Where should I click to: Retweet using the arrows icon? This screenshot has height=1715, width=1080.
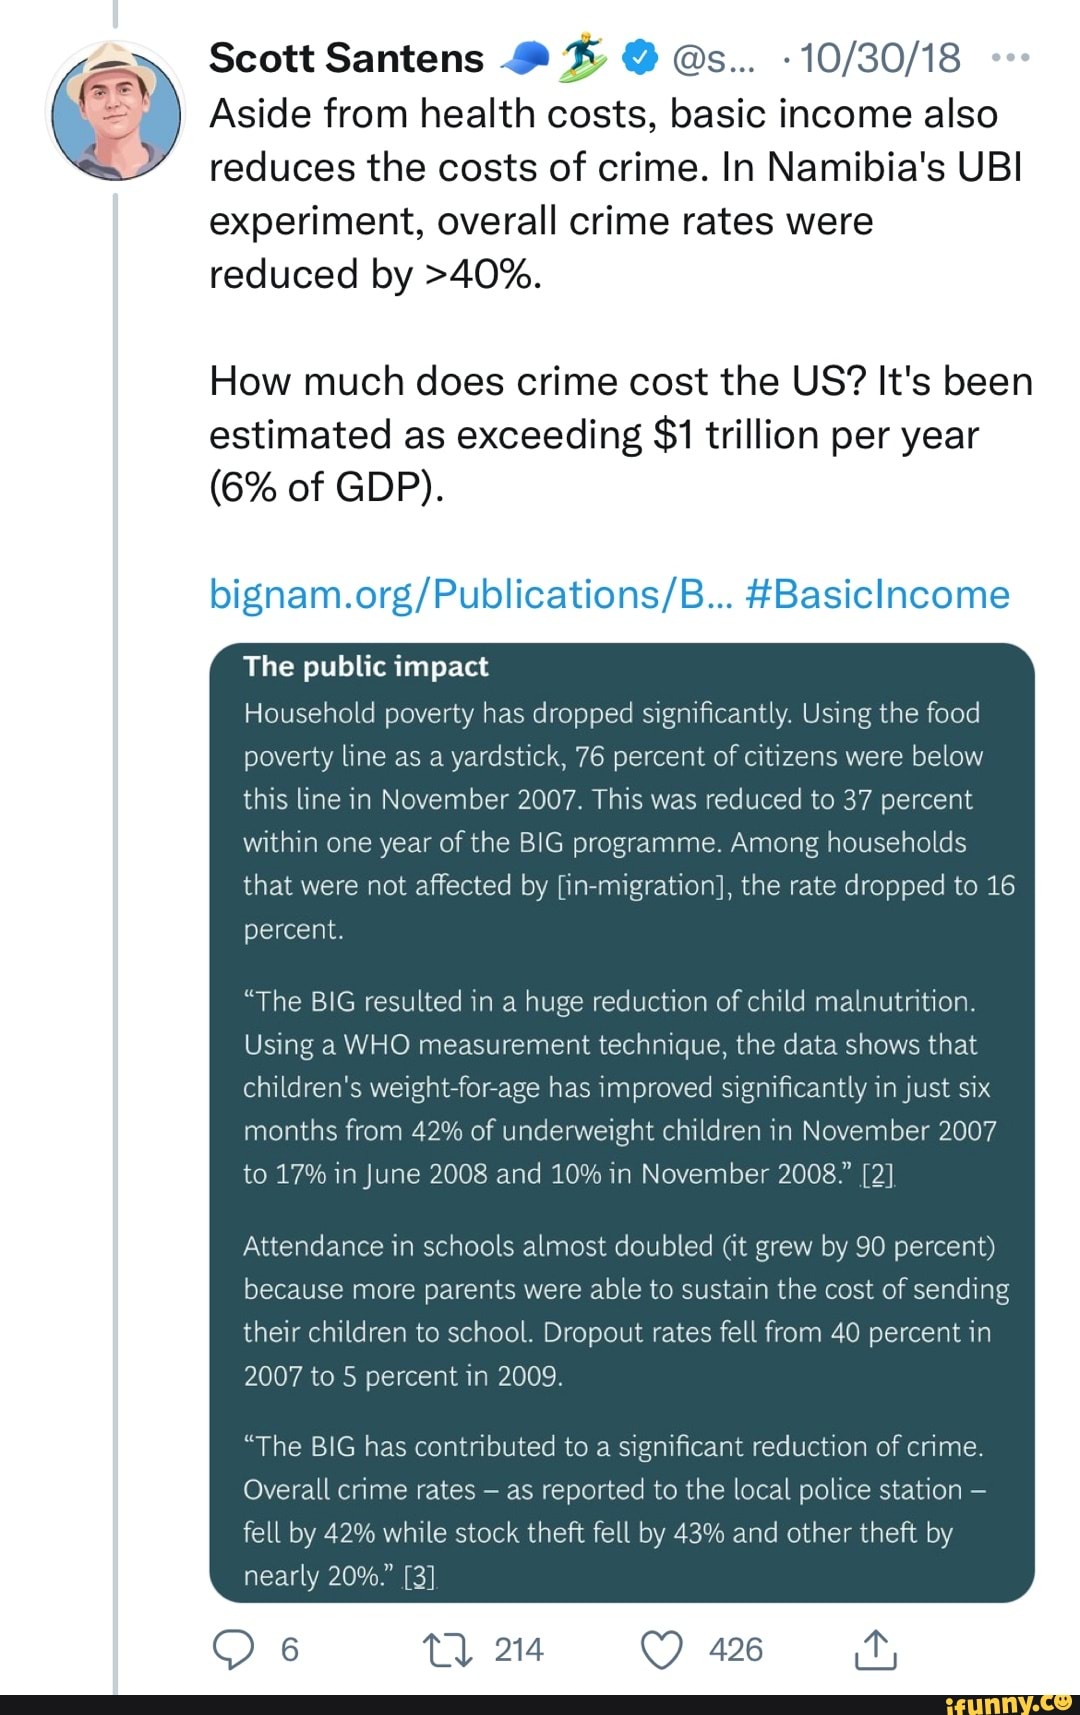446,1649
